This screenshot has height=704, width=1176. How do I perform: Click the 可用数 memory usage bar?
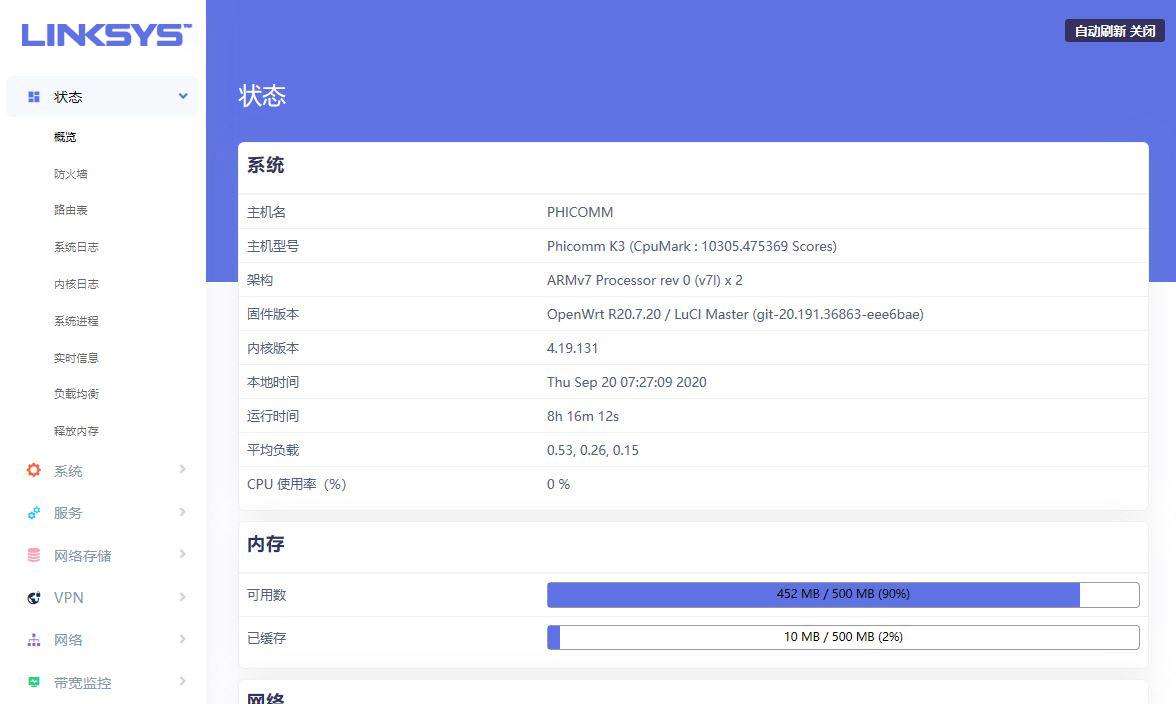coord(842,593)
